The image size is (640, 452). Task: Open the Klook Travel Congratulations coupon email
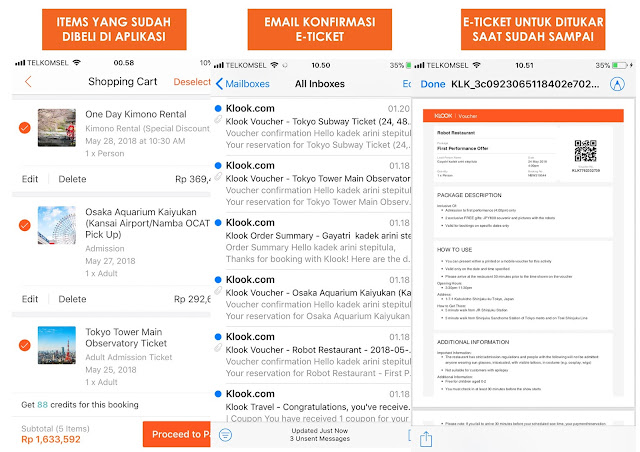pyautogui.click(x=313, y=404)
